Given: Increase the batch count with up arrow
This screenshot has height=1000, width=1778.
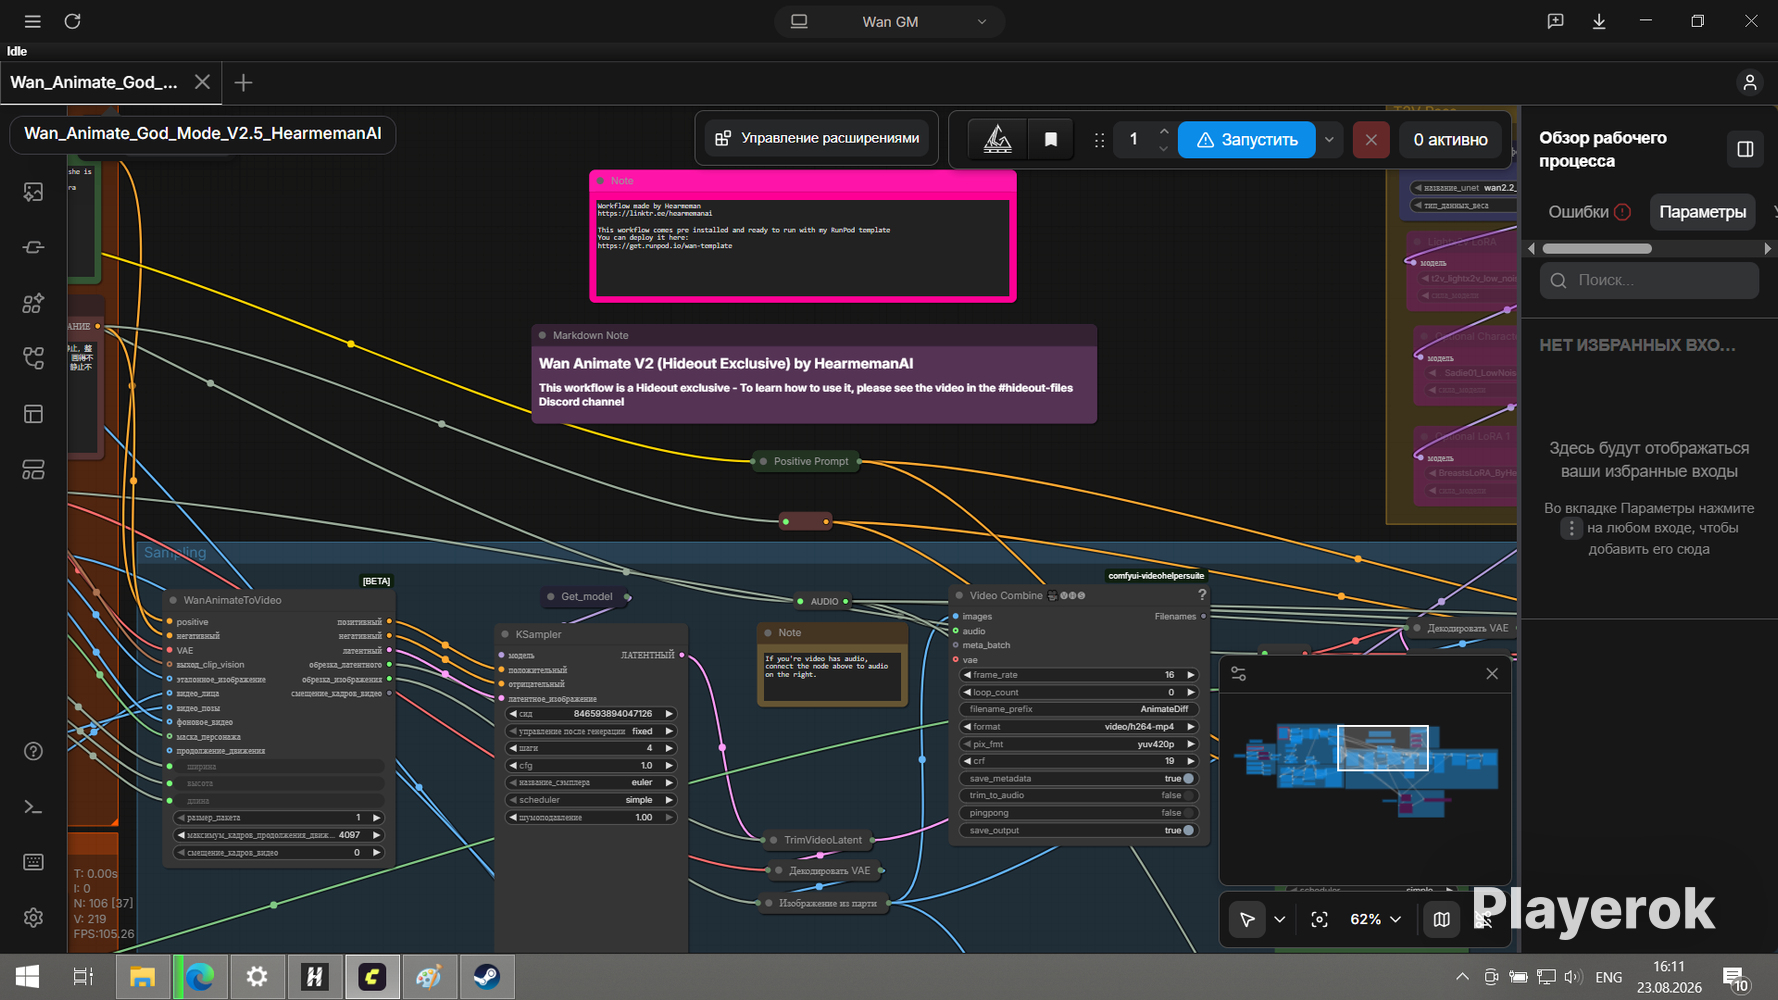Looking at the screenshot, I should [x=1164, y=131].
